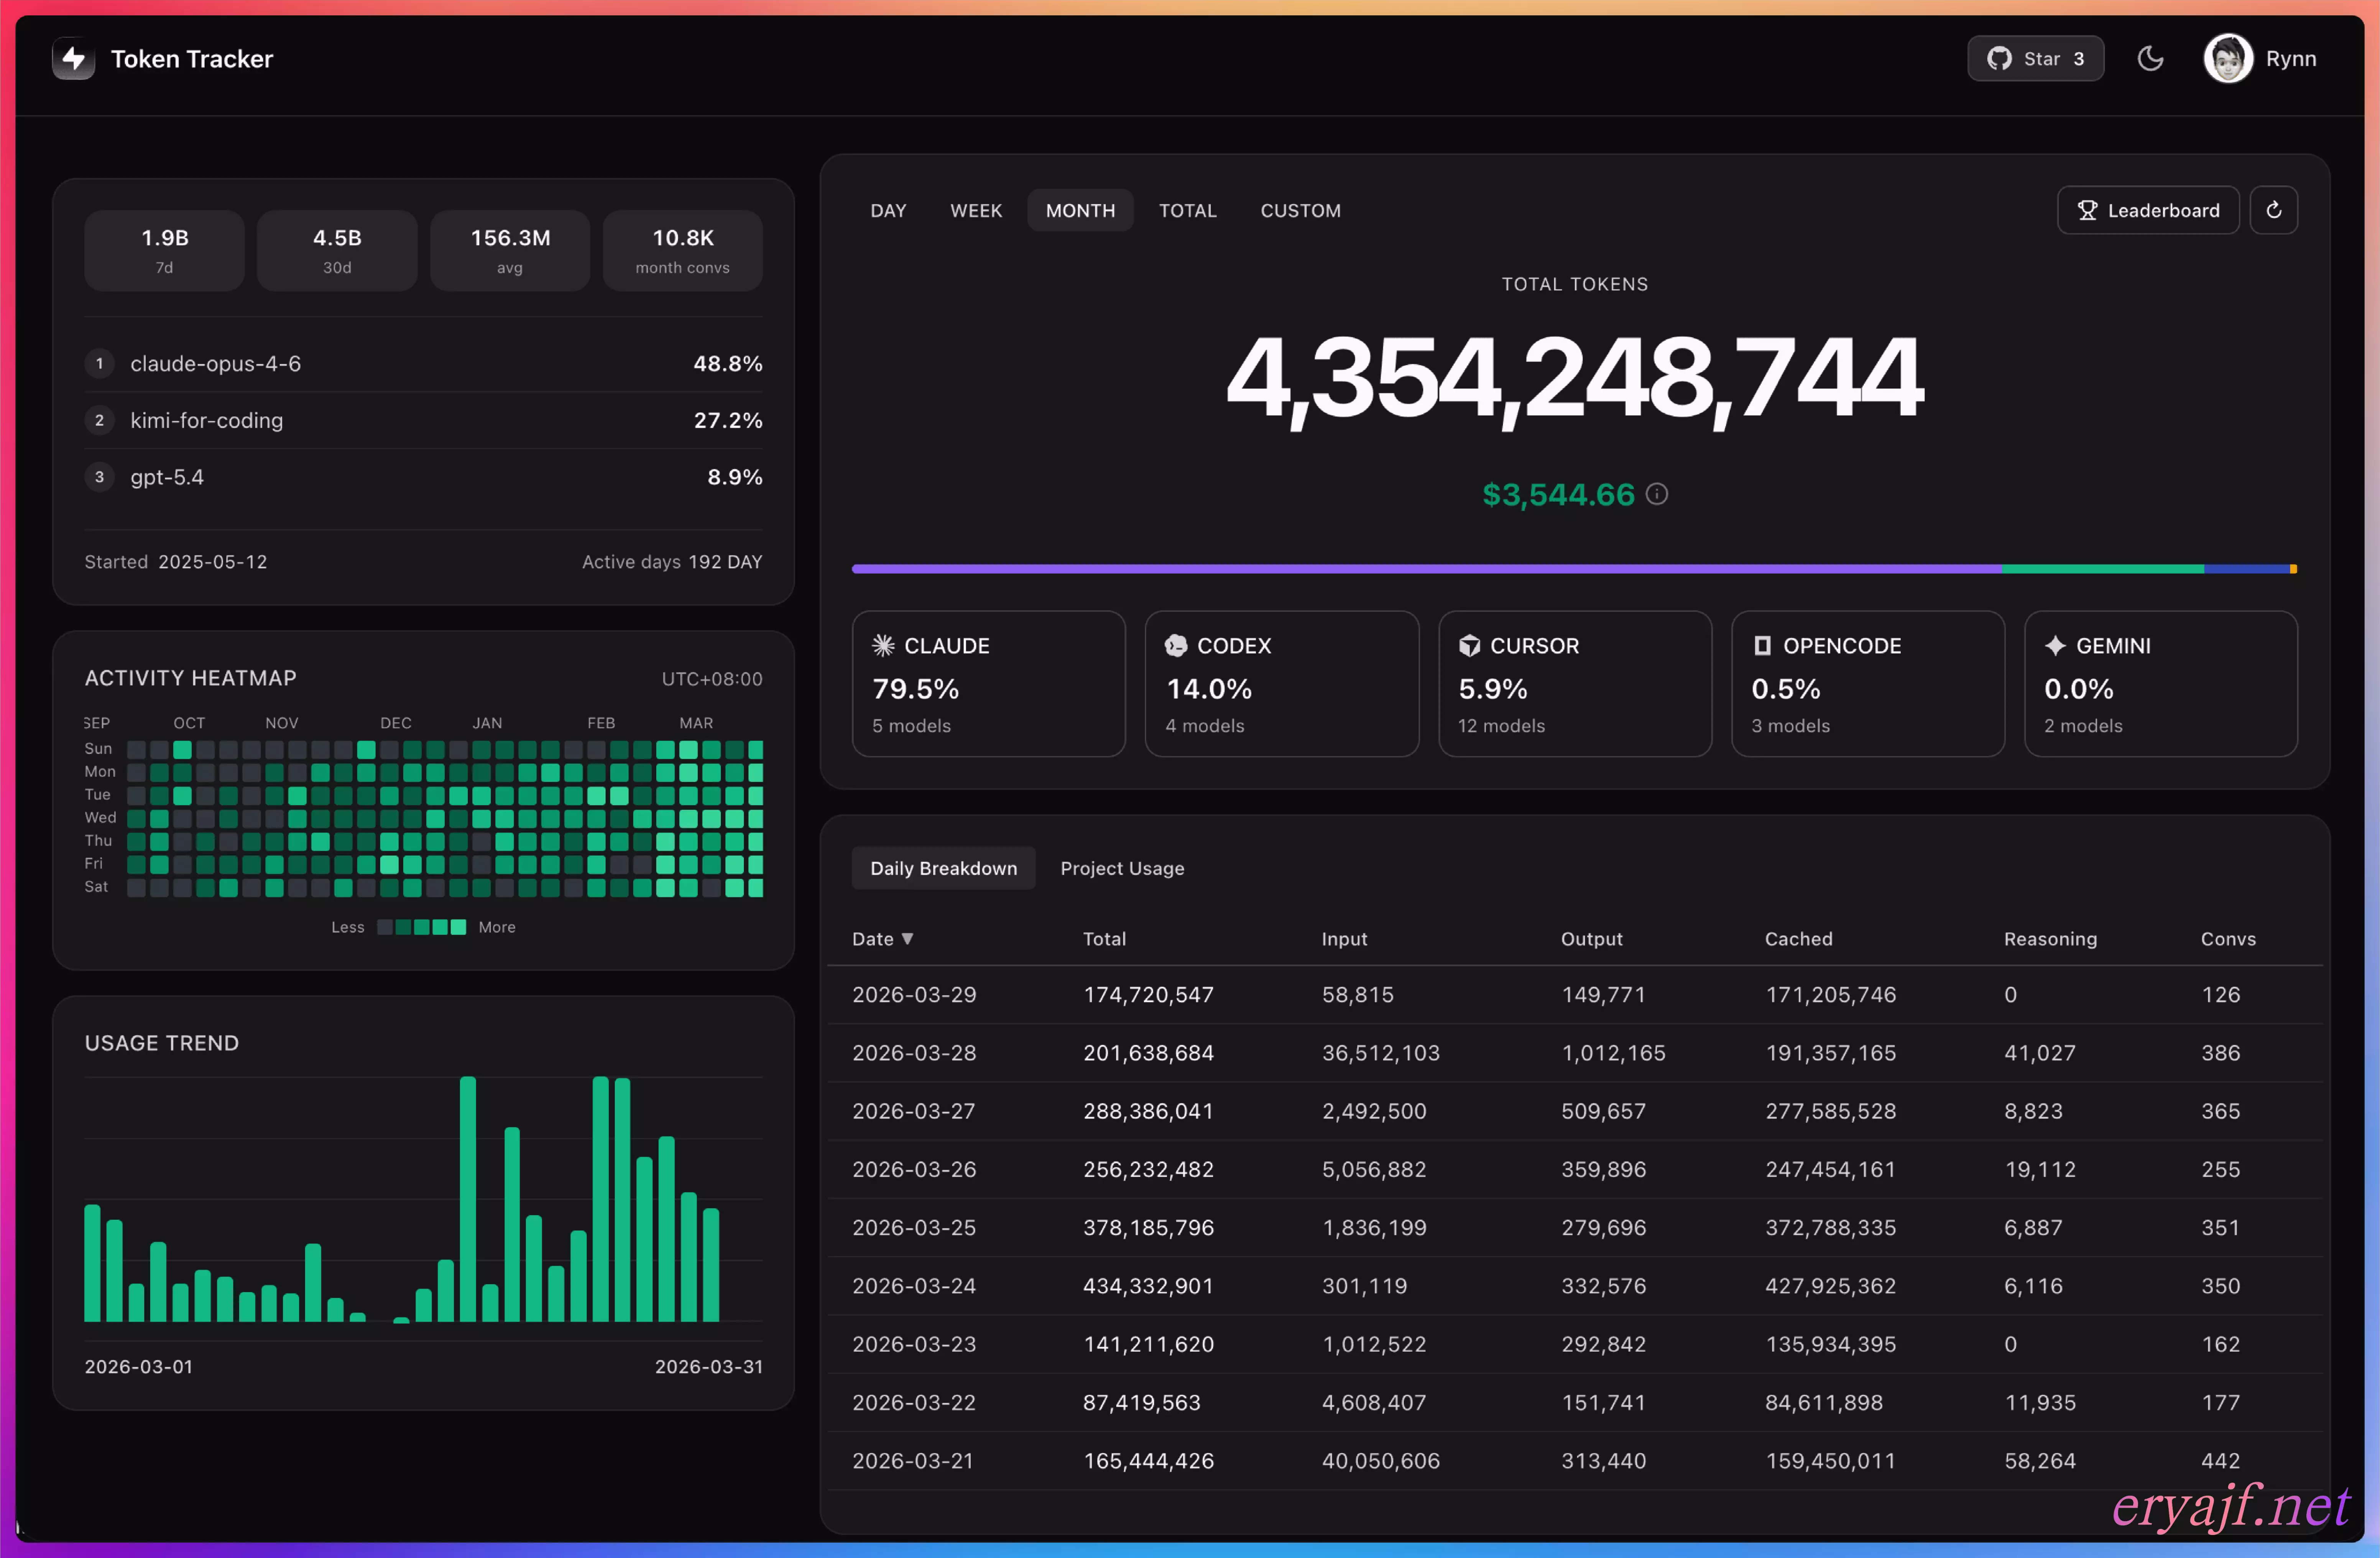2380x1558 pixels.
Task: Sort table by the Date column arrow
Action: click(907, 938)
